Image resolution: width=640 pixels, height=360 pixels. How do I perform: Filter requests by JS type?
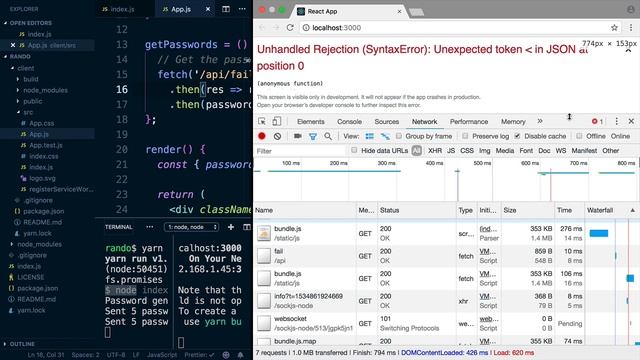coord(451,151)
